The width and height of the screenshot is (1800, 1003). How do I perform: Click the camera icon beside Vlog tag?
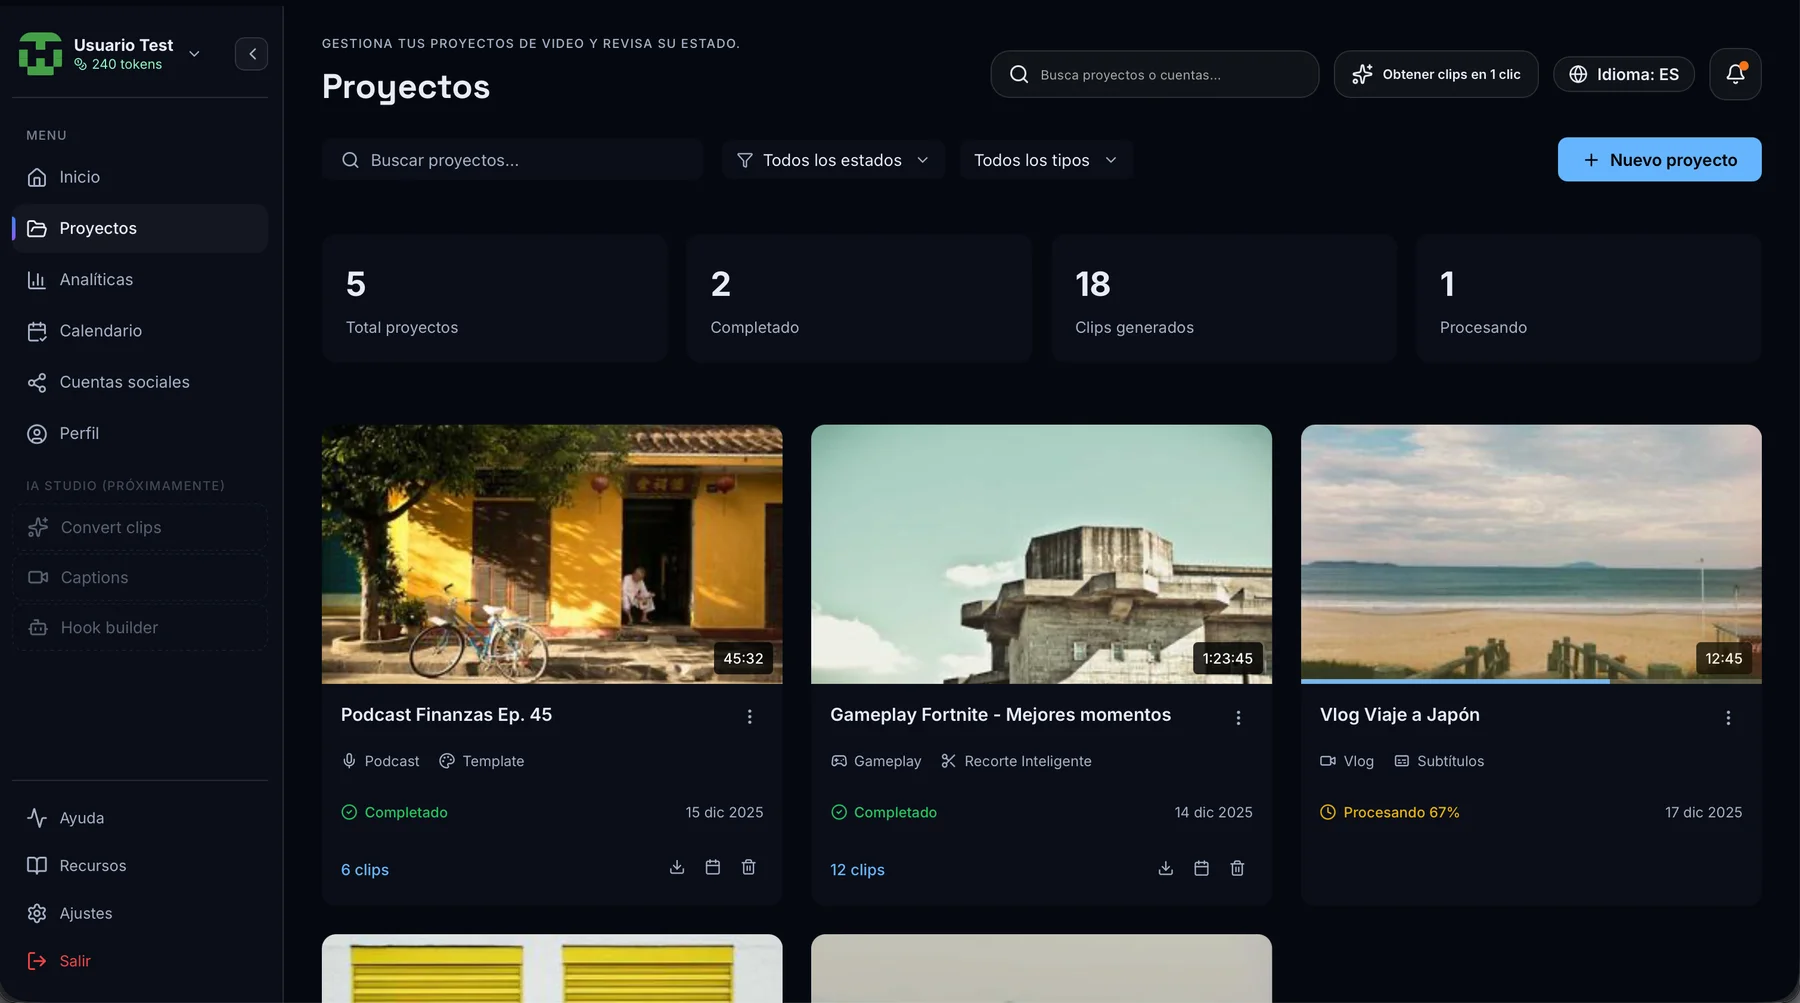tap(1328, 761)
